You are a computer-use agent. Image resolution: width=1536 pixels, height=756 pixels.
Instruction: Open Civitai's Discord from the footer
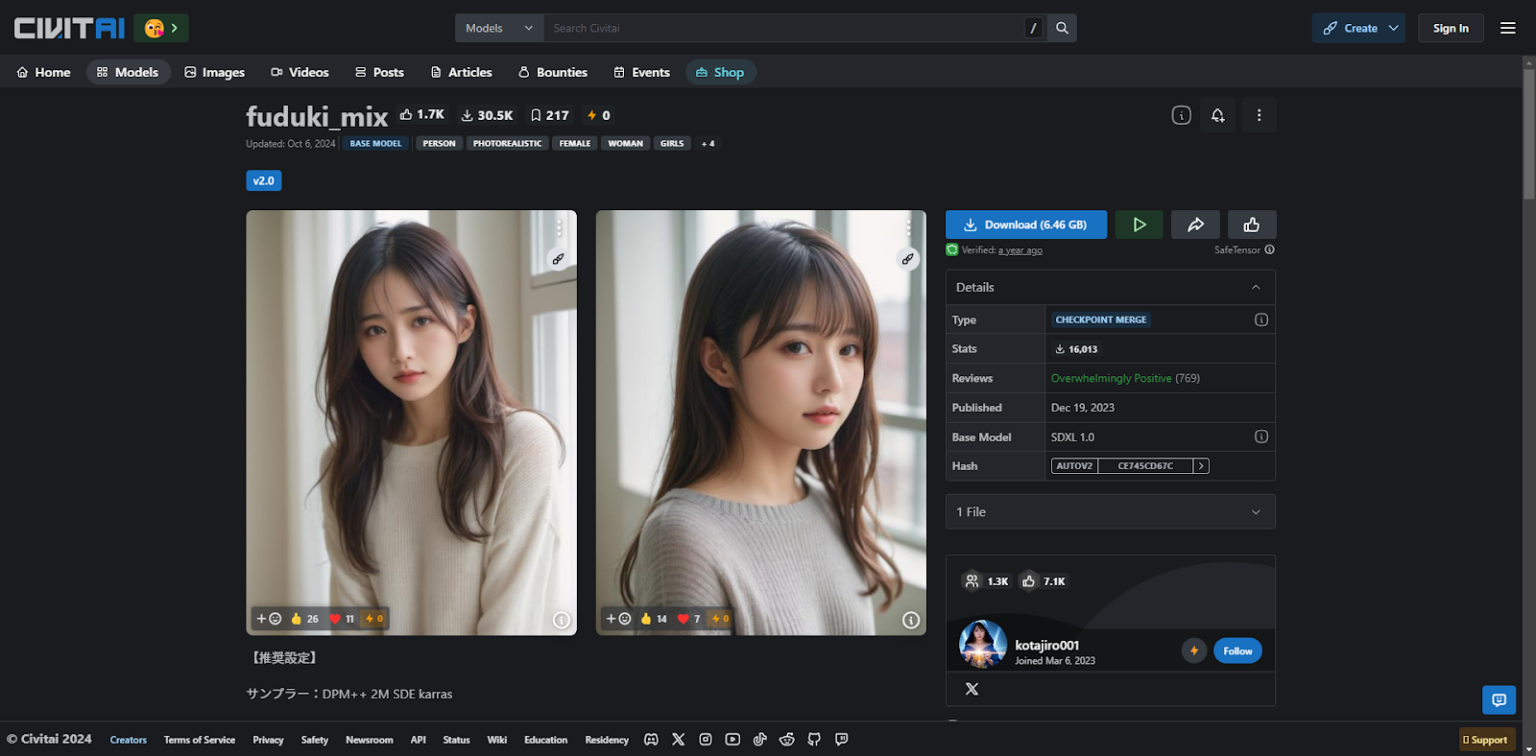651,740
